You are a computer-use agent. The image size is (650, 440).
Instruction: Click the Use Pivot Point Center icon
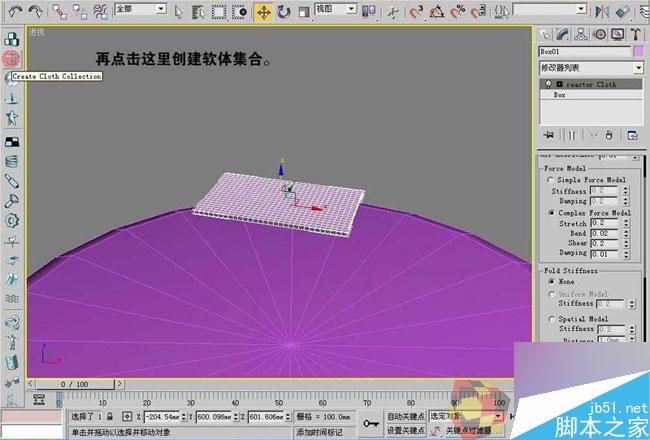click(368, 12)
